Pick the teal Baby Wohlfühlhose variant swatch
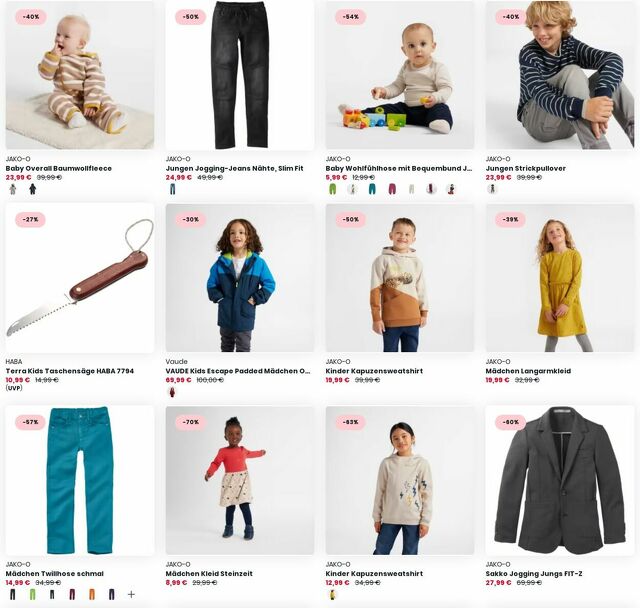640x608 pixels. [372, 189]
